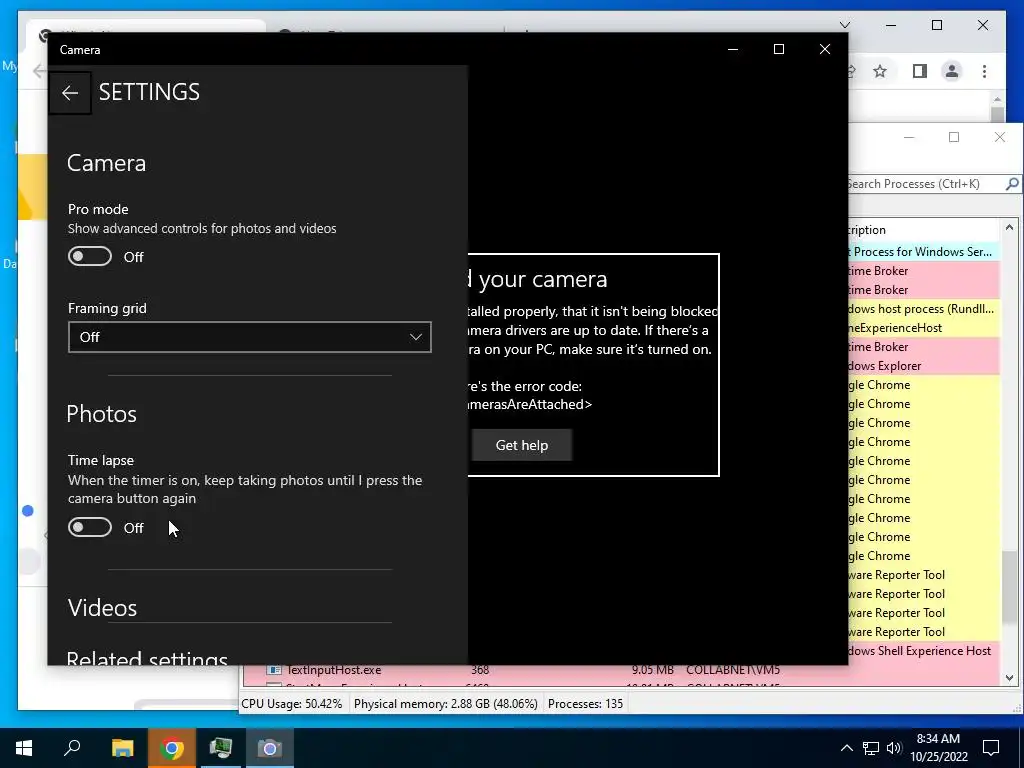Toggle Chrome side panel icon
This screenshot has height=768, width=1024.
[920, 71]
